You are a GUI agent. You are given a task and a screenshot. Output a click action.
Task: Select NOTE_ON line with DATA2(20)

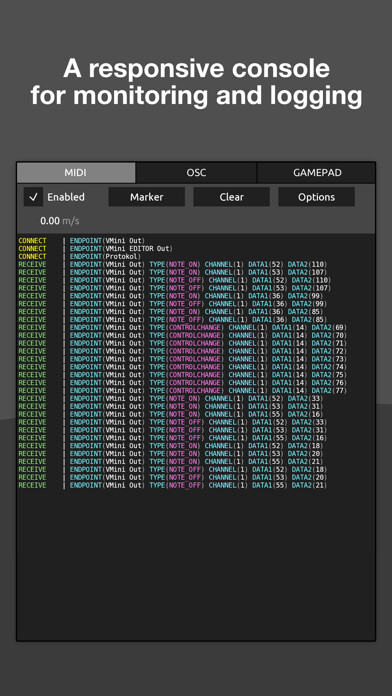[x=171, y=454]
